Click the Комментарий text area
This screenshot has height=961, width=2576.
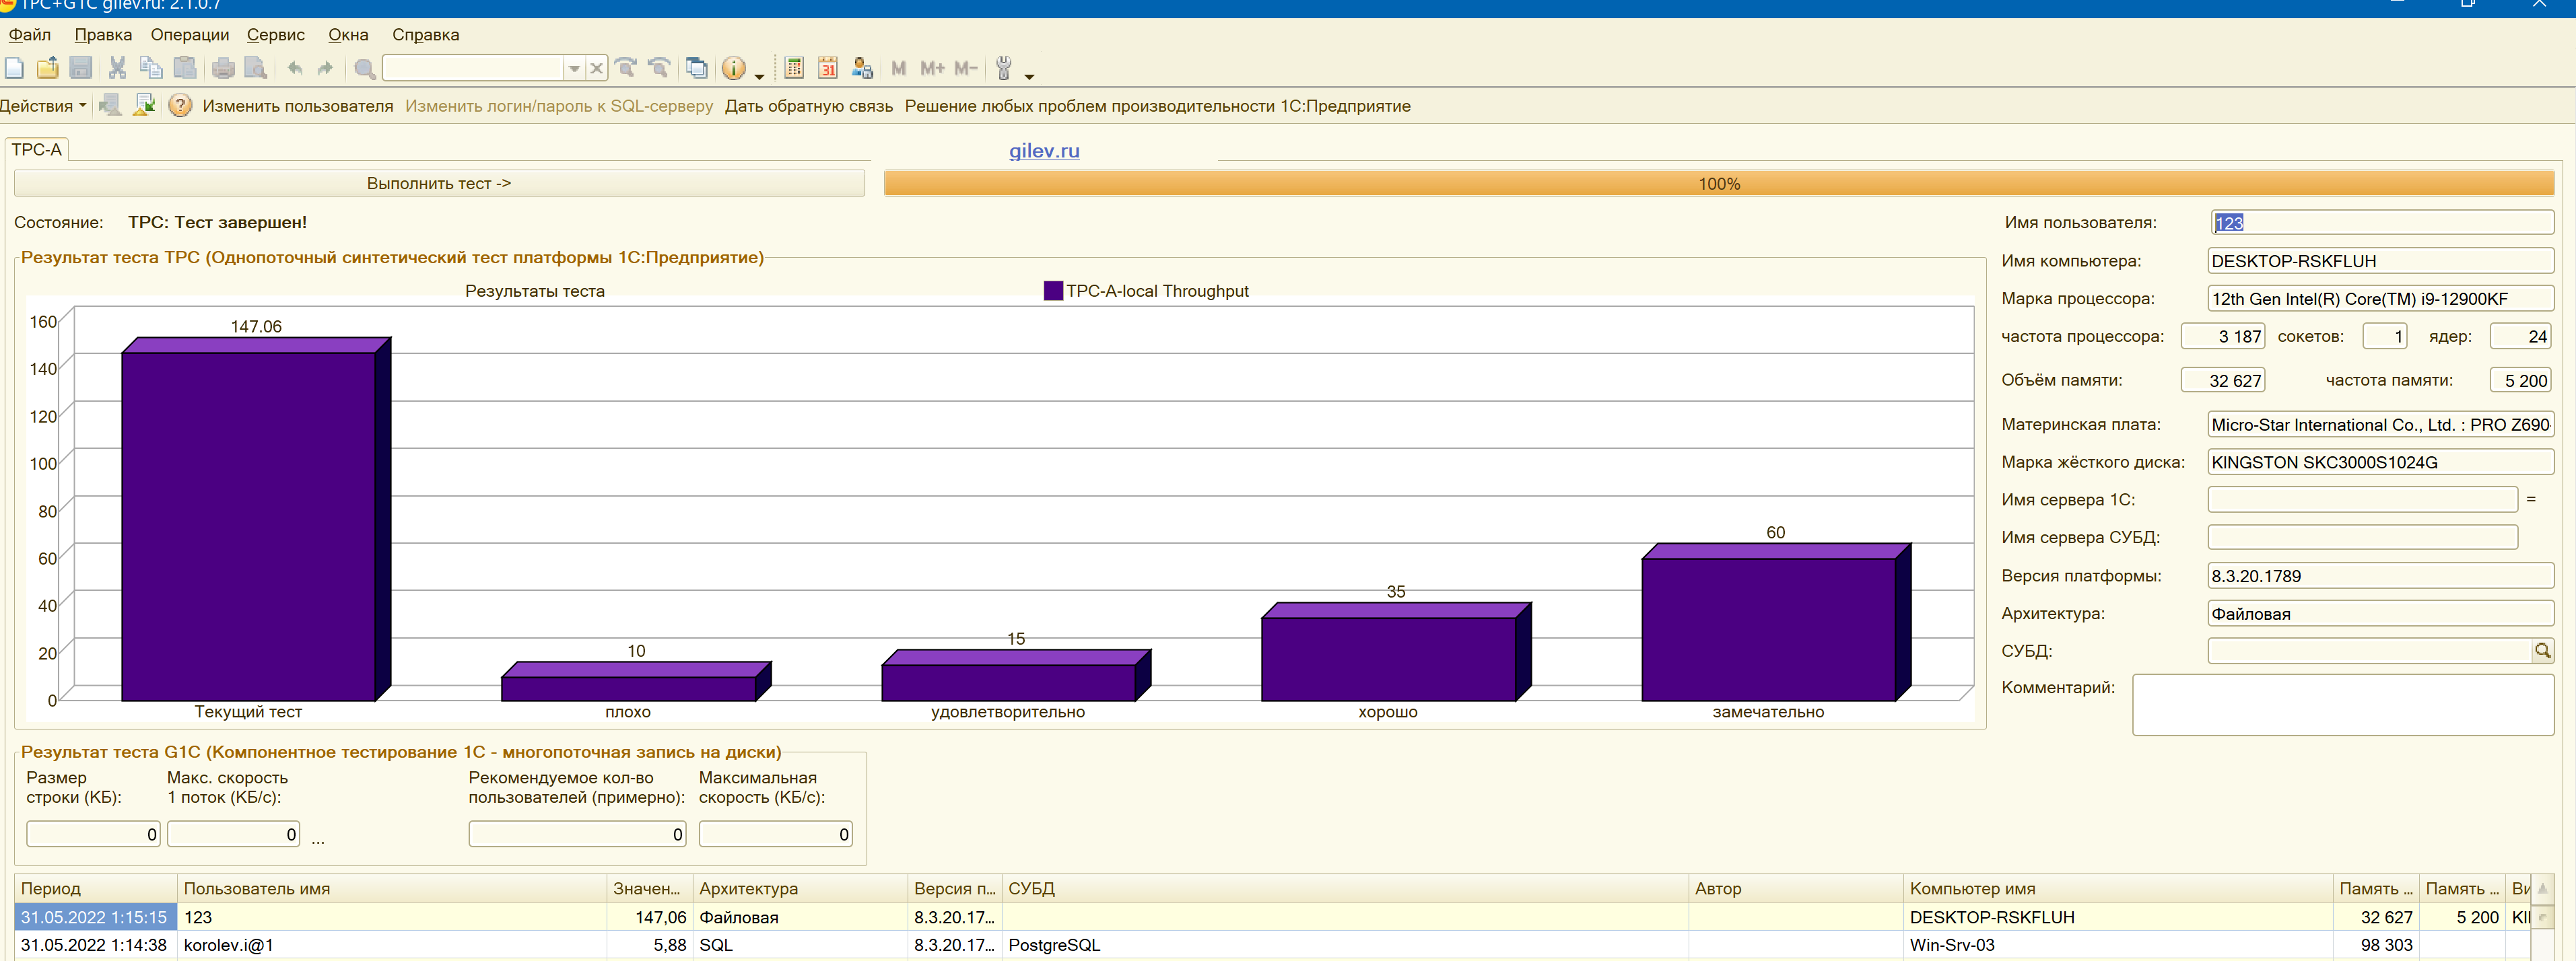pos(2343,704)
